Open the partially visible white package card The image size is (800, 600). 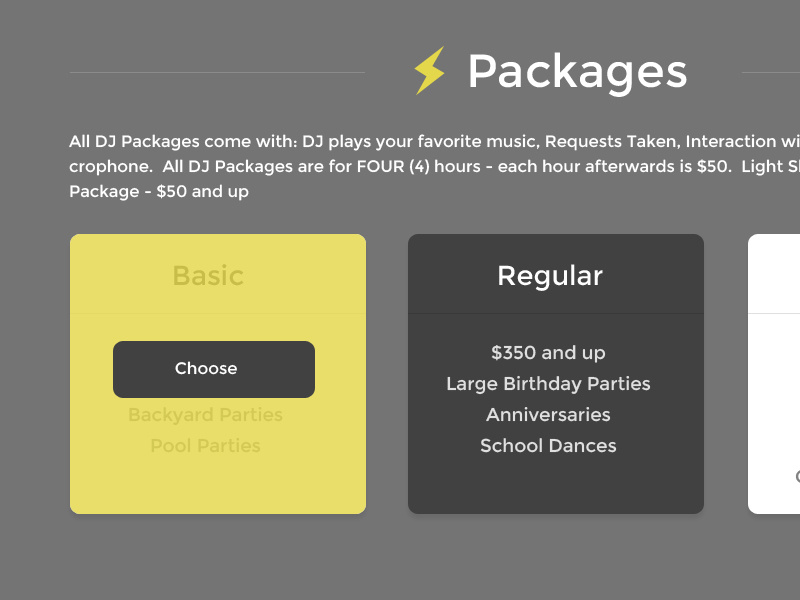point(776,400)
